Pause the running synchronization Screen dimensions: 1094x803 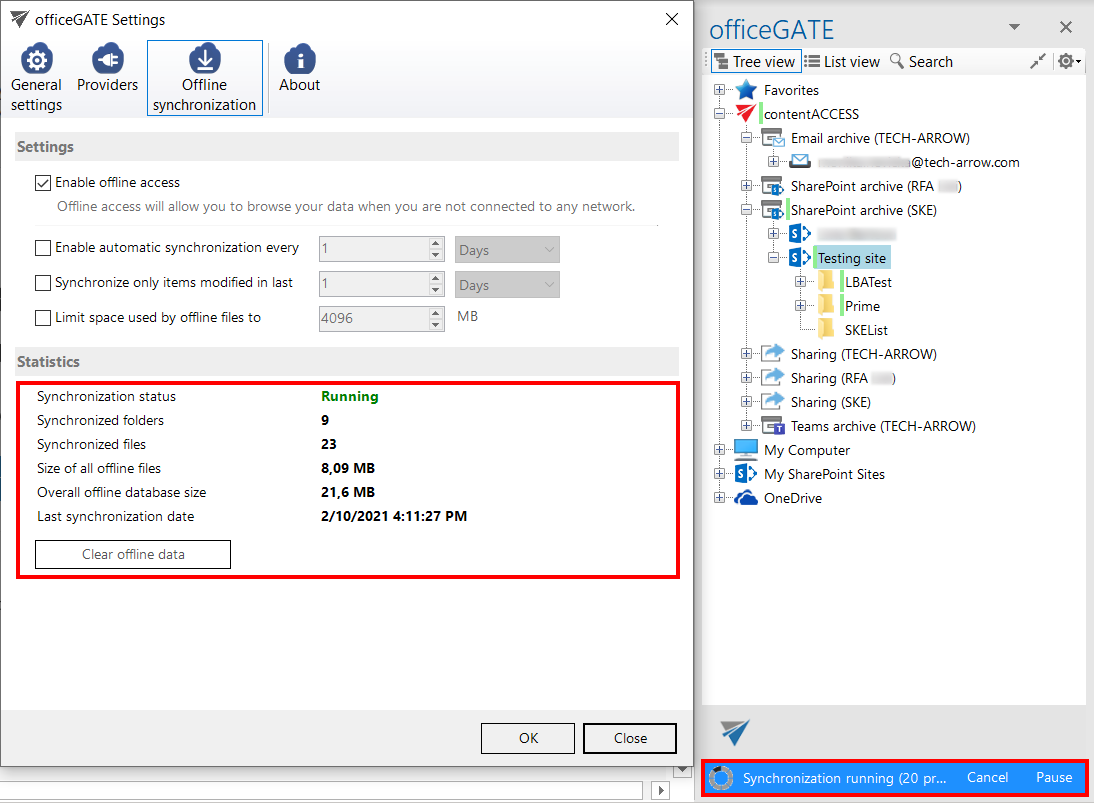[1053, 777]
